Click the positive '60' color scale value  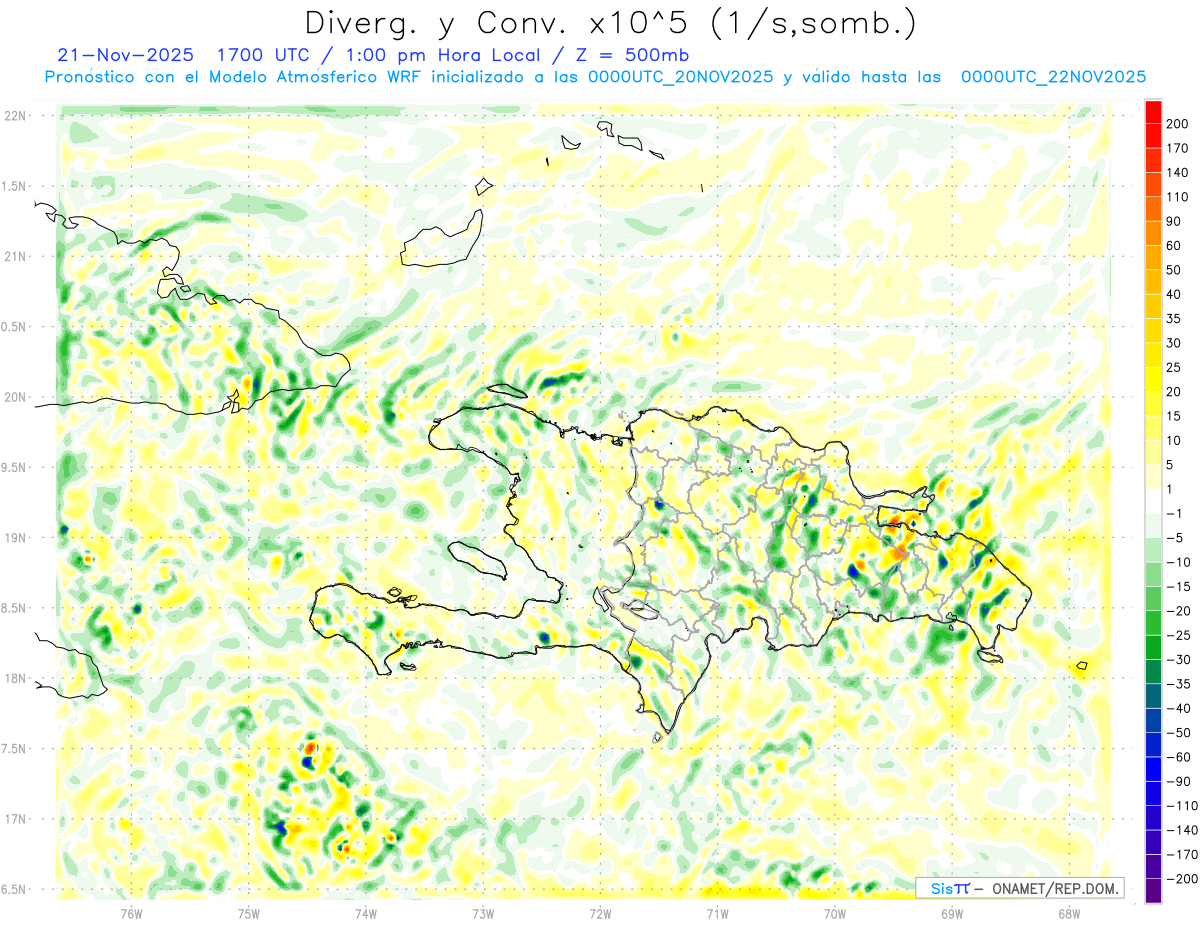(1174, 246)
